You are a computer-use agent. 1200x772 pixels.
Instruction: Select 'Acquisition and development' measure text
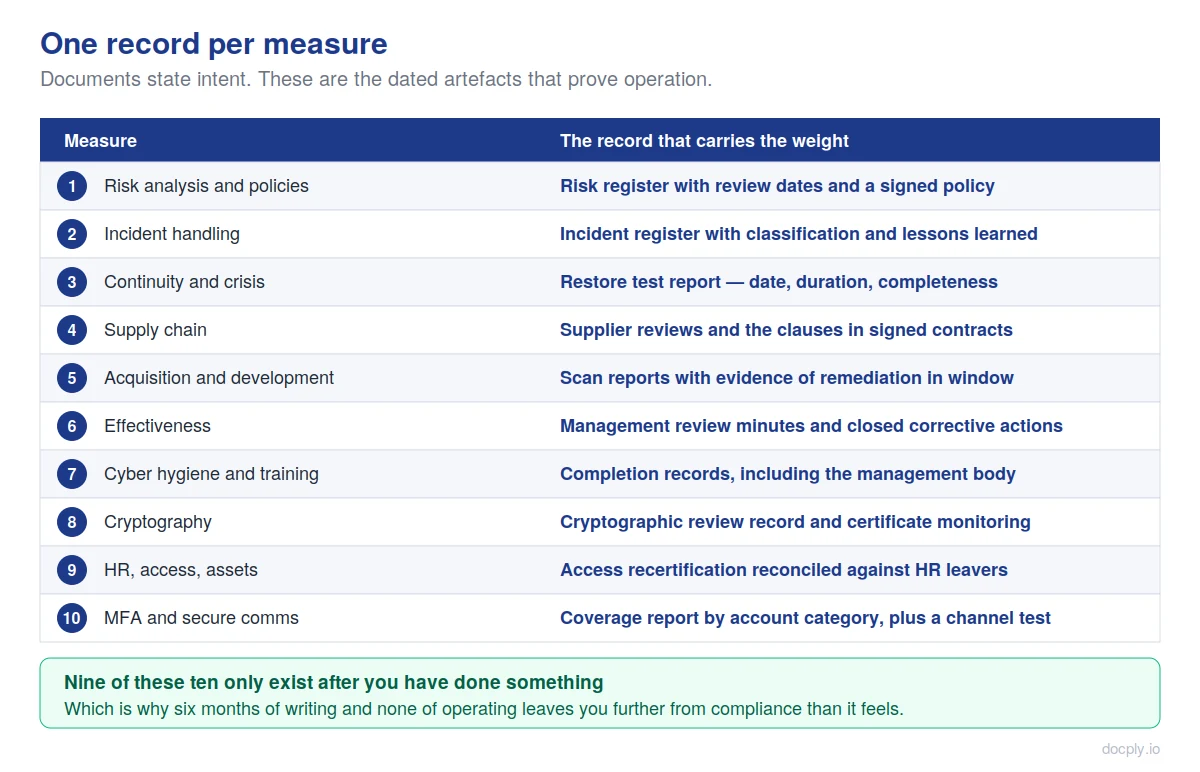pyautogui.click(x=219, y=378)
